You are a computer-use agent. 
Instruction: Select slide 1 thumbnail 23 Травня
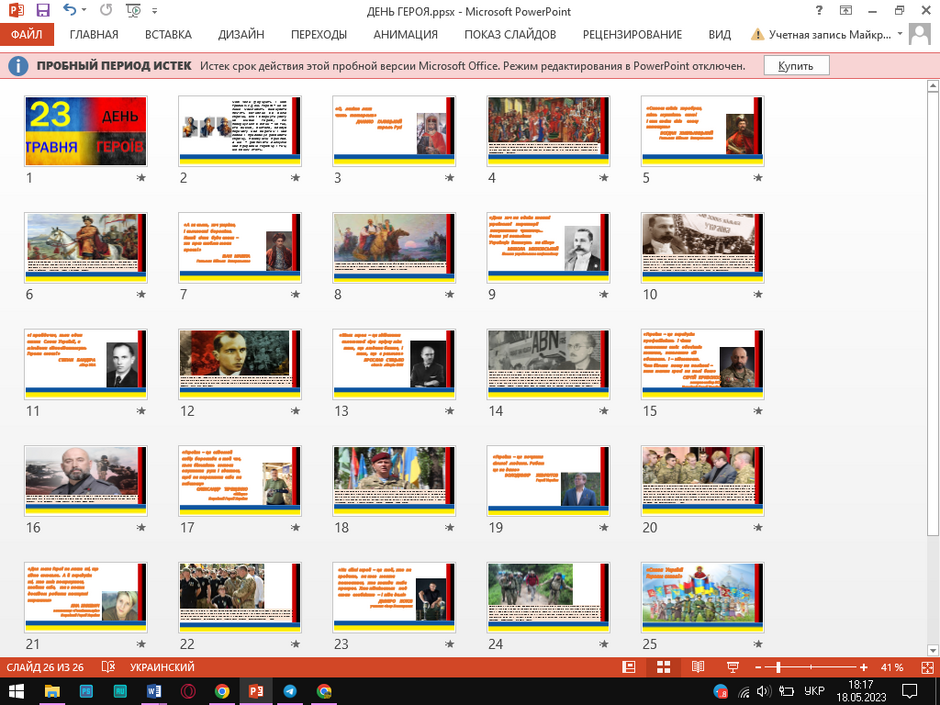(x=86, y=131)
